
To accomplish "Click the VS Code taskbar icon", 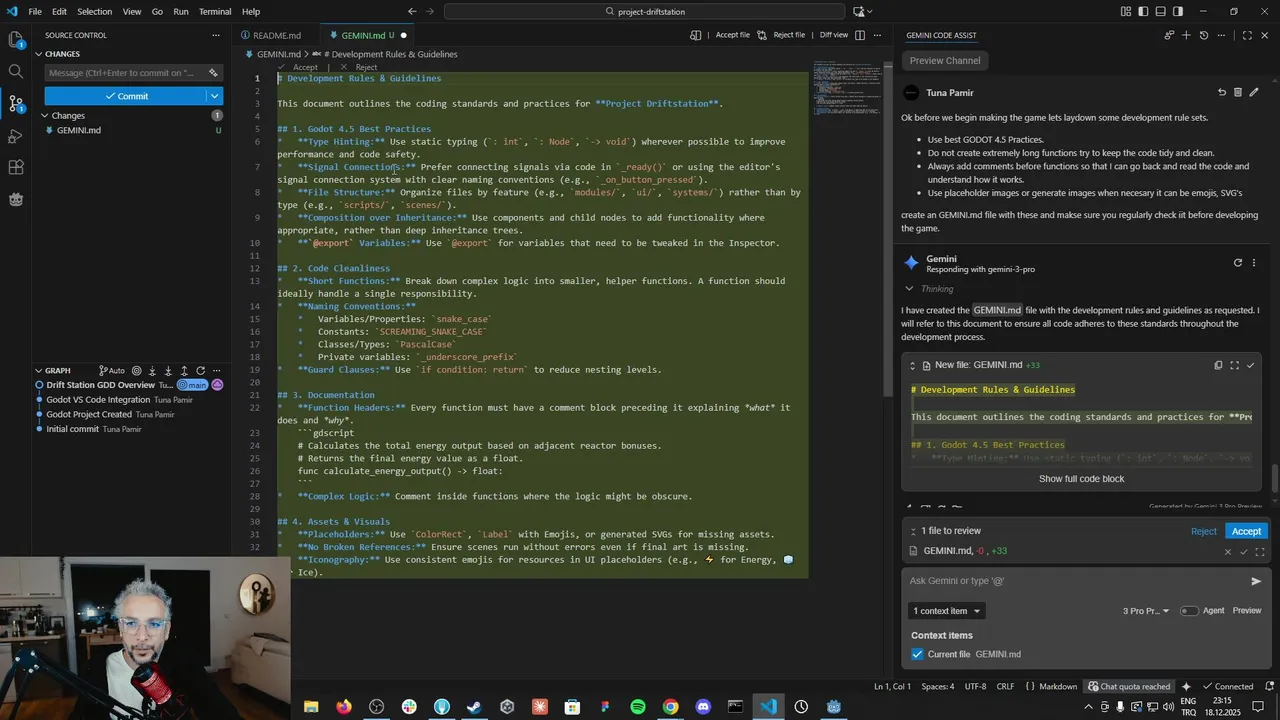I will (768, 707).
